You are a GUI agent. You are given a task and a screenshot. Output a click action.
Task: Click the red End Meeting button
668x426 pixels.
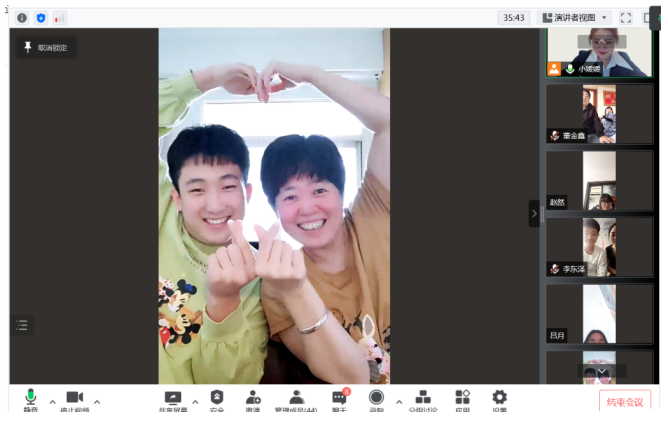625,402
